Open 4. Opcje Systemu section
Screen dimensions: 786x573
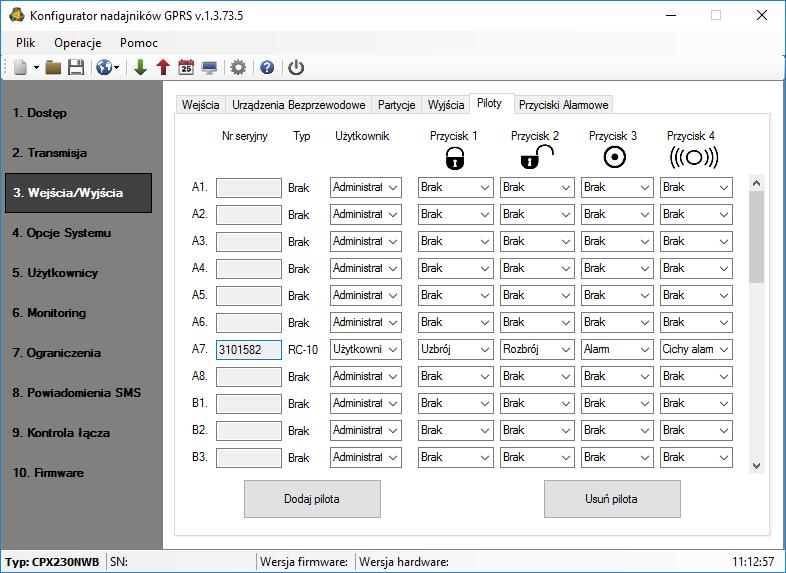62,233
